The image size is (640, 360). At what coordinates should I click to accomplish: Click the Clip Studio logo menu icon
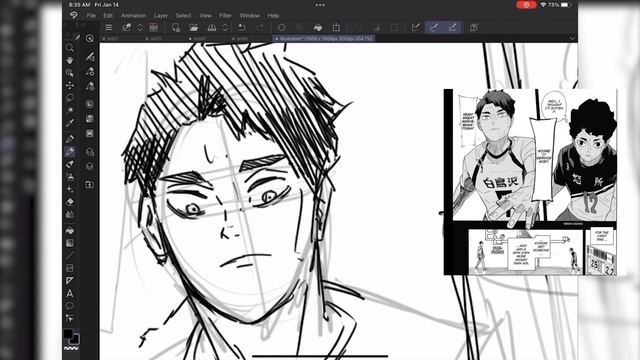pyautogui.click(x=74, y=16)
